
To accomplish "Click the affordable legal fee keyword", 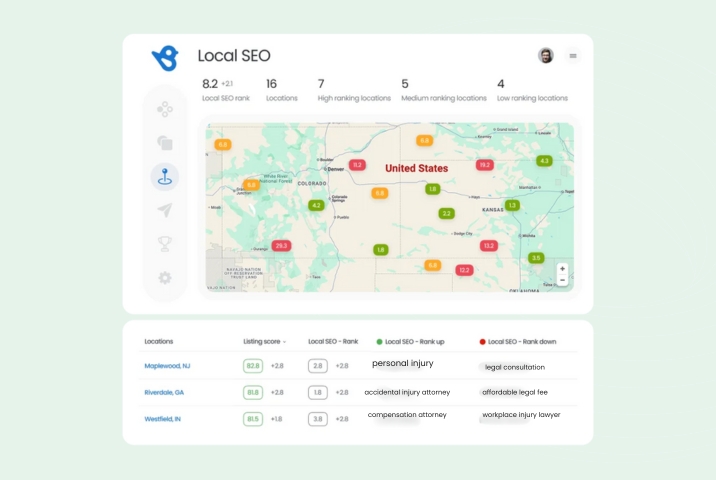I will [515, 392].
